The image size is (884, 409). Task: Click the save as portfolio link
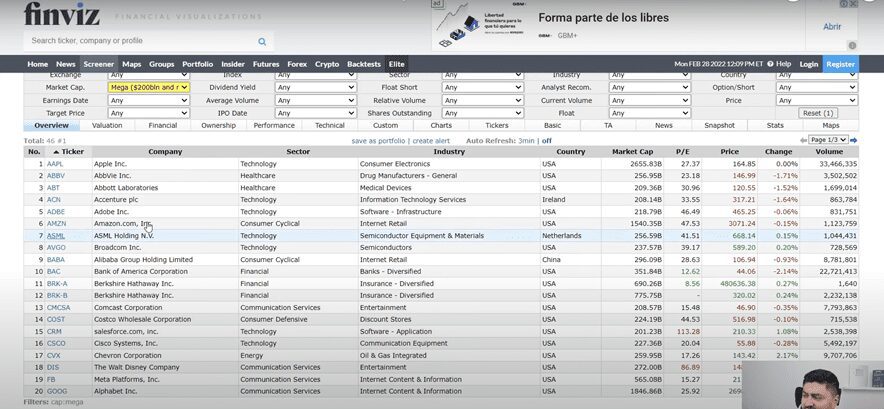[379, 141]
